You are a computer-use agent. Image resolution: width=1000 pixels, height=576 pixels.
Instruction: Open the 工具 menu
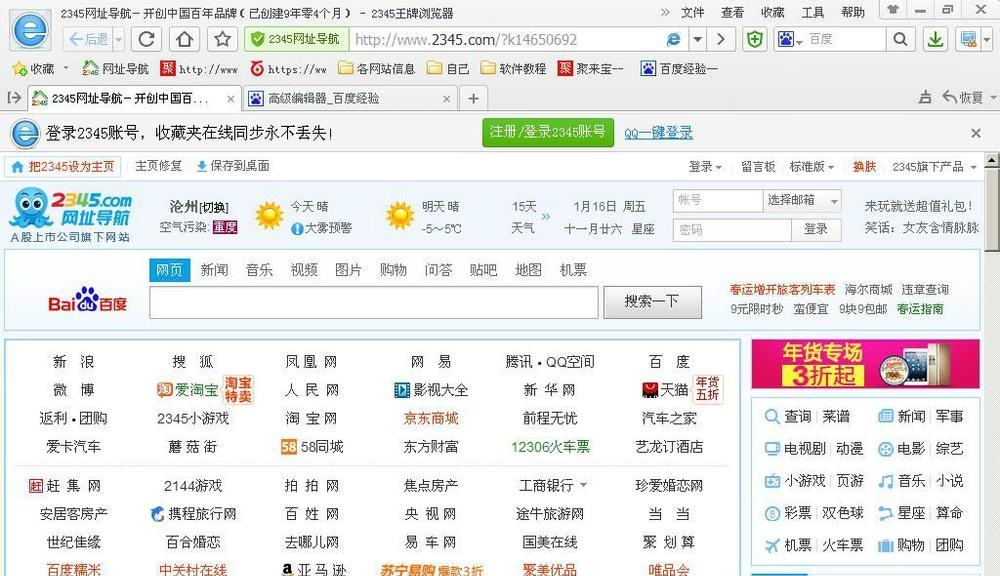click(x=812, y=12)
